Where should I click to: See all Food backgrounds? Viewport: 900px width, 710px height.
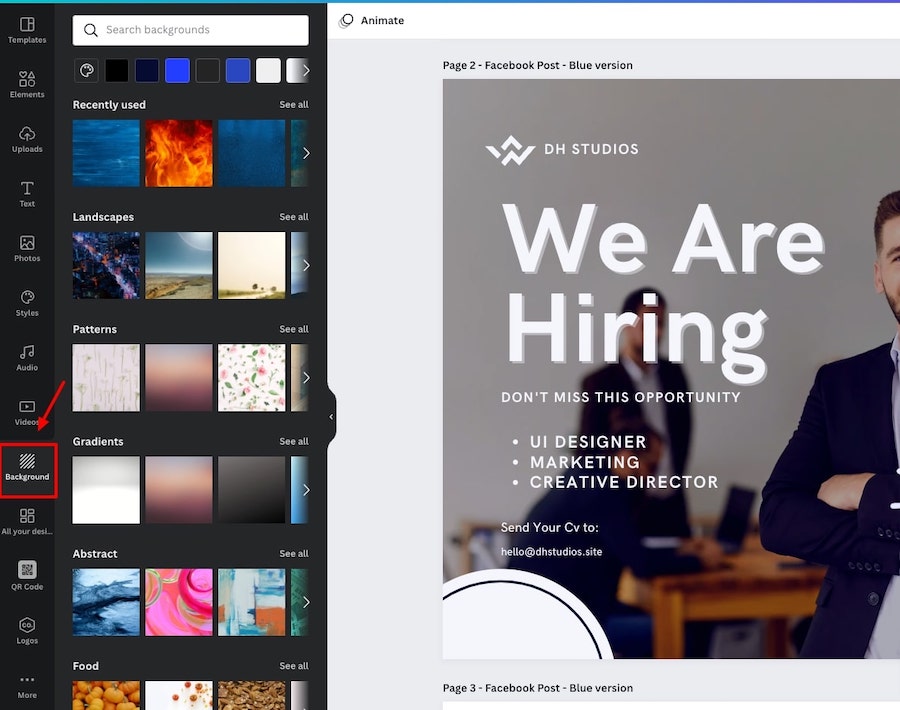(294, 666)
